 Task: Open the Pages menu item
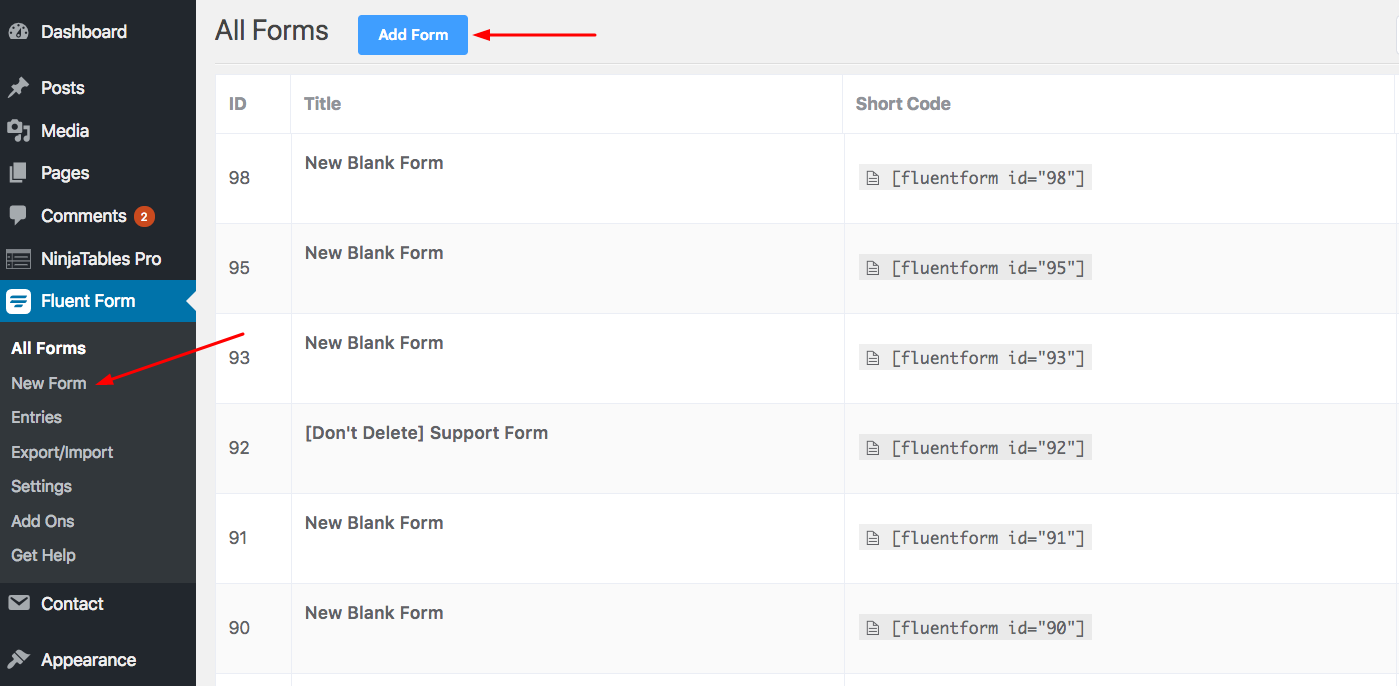point(65,173)
